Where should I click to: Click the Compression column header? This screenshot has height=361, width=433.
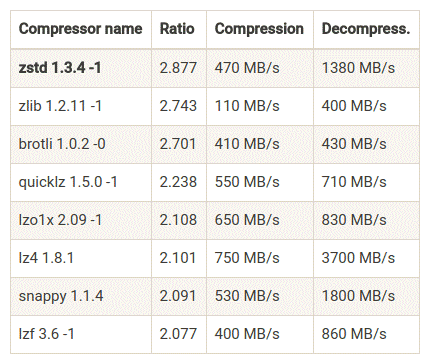point(260,29)
